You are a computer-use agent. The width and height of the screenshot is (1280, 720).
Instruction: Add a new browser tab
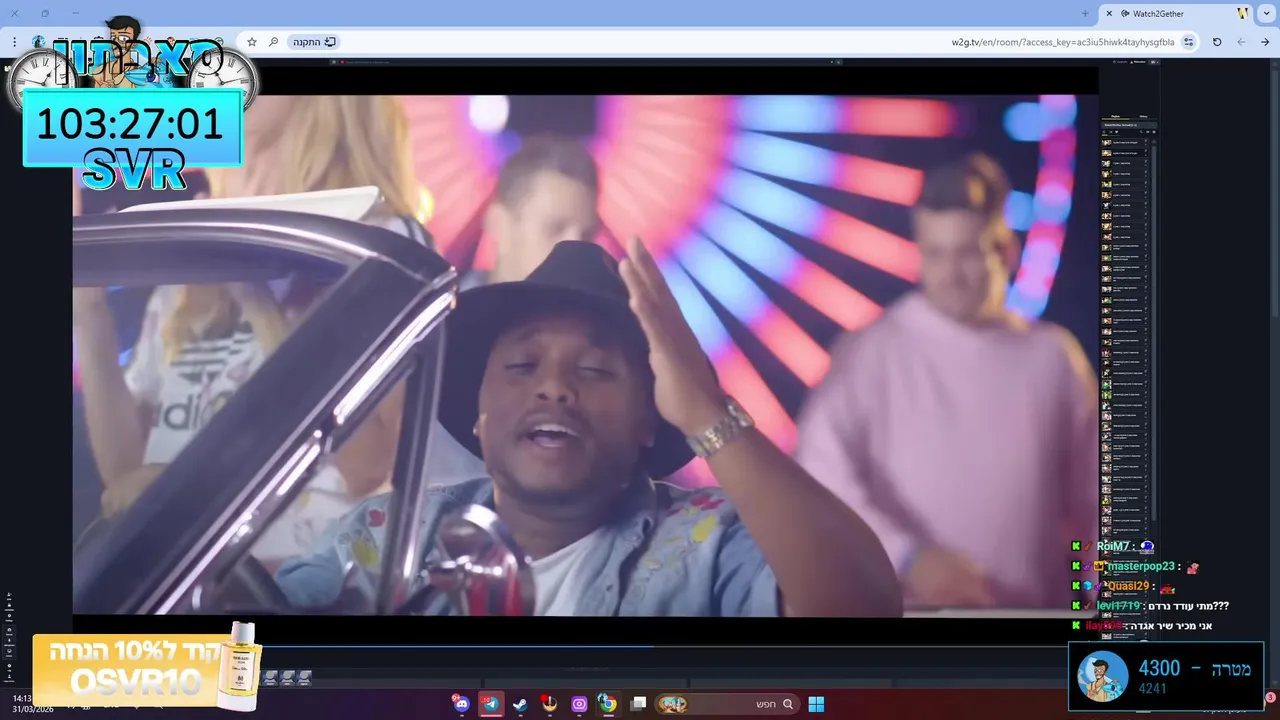1085,14
